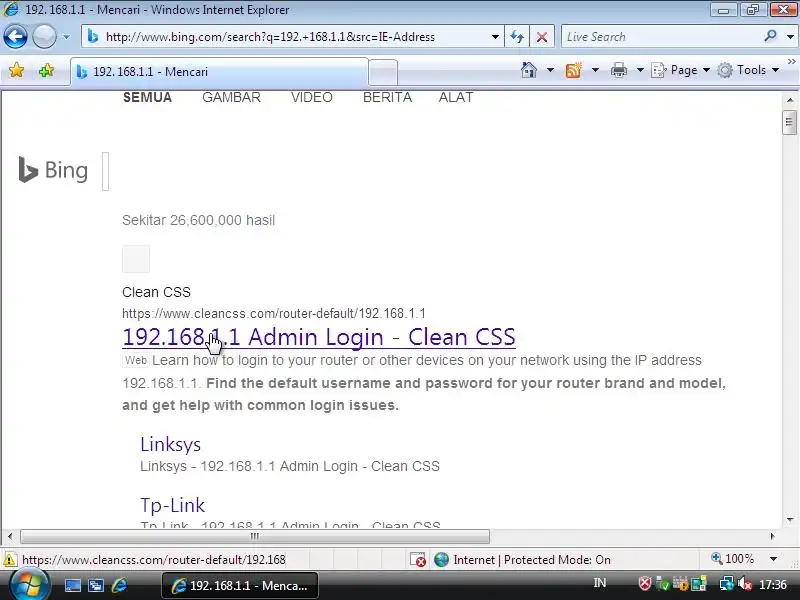Select the SEMUA search tab
Image resolution: width=800 pixels, height=600 pixels.
tap(147, 97)
